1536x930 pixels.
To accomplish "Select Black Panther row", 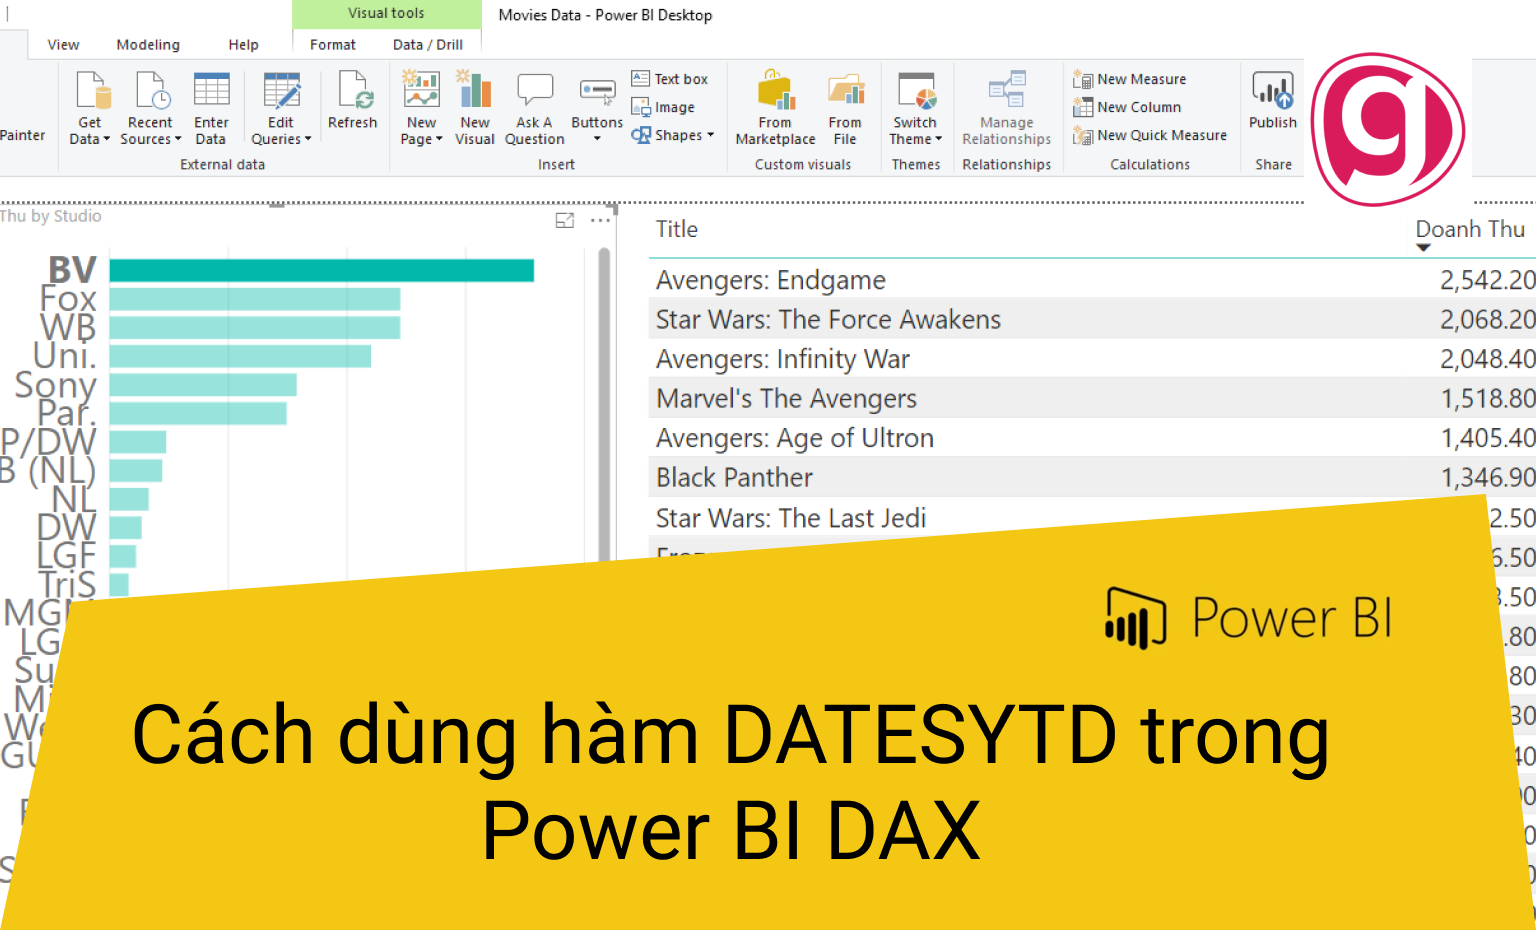I will [1092, 477].
